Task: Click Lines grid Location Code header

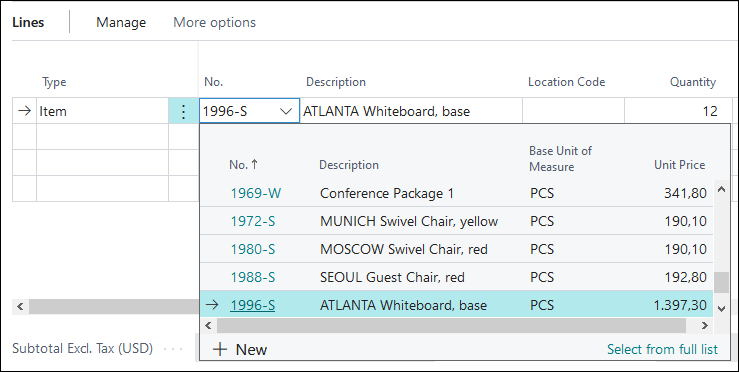Action: click(567, 82)
